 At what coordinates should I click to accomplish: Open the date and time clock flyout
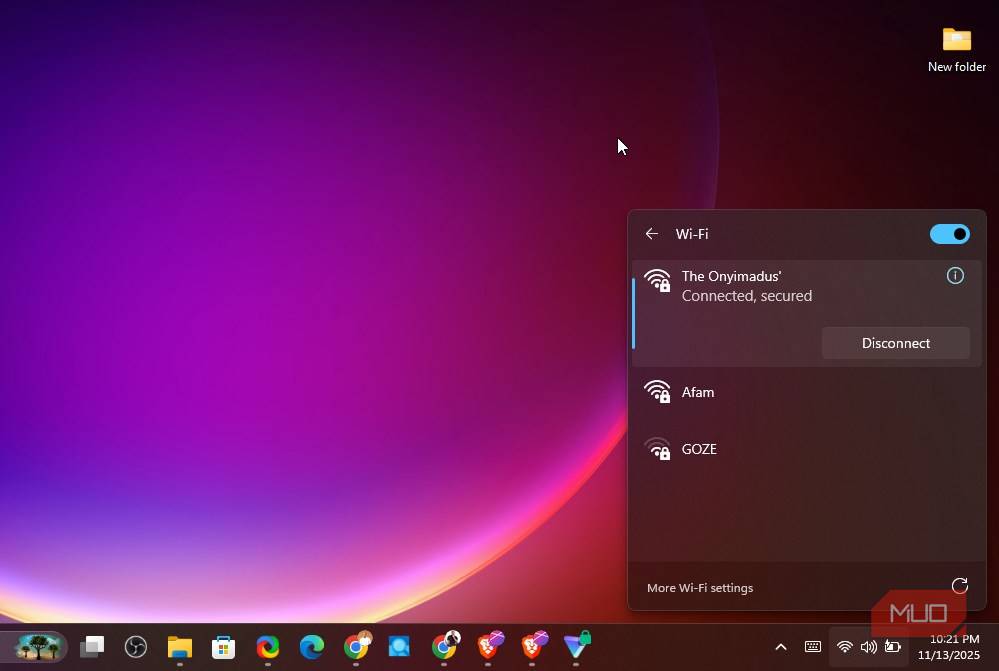click(x=954, y=647)
